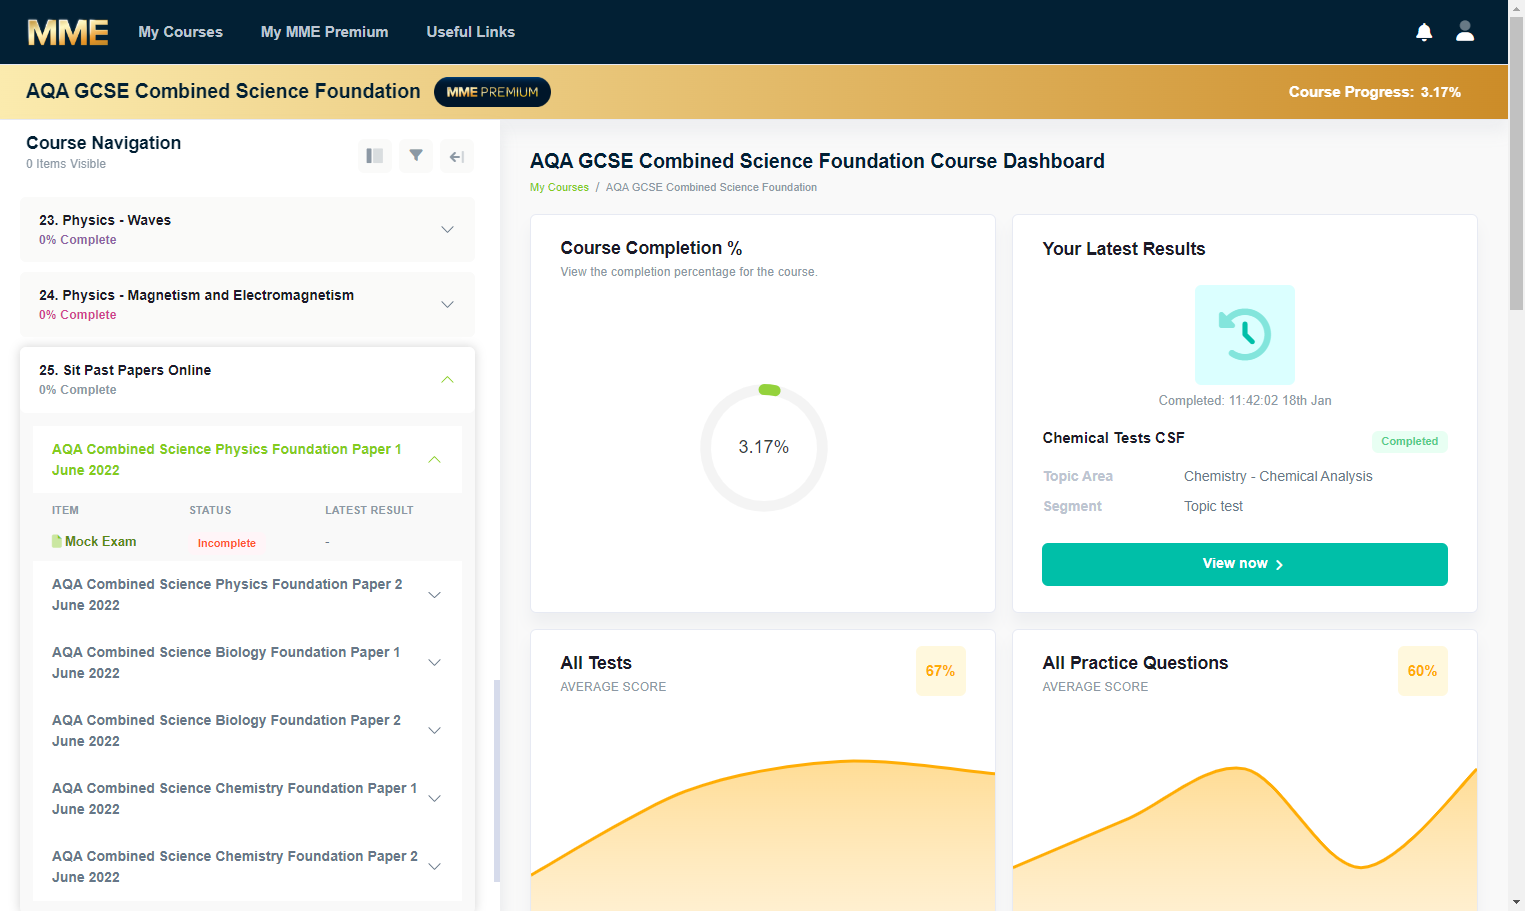
Task: Click the Mock Exam document icon
Action: pyautogui.click(x=57, y=541)
